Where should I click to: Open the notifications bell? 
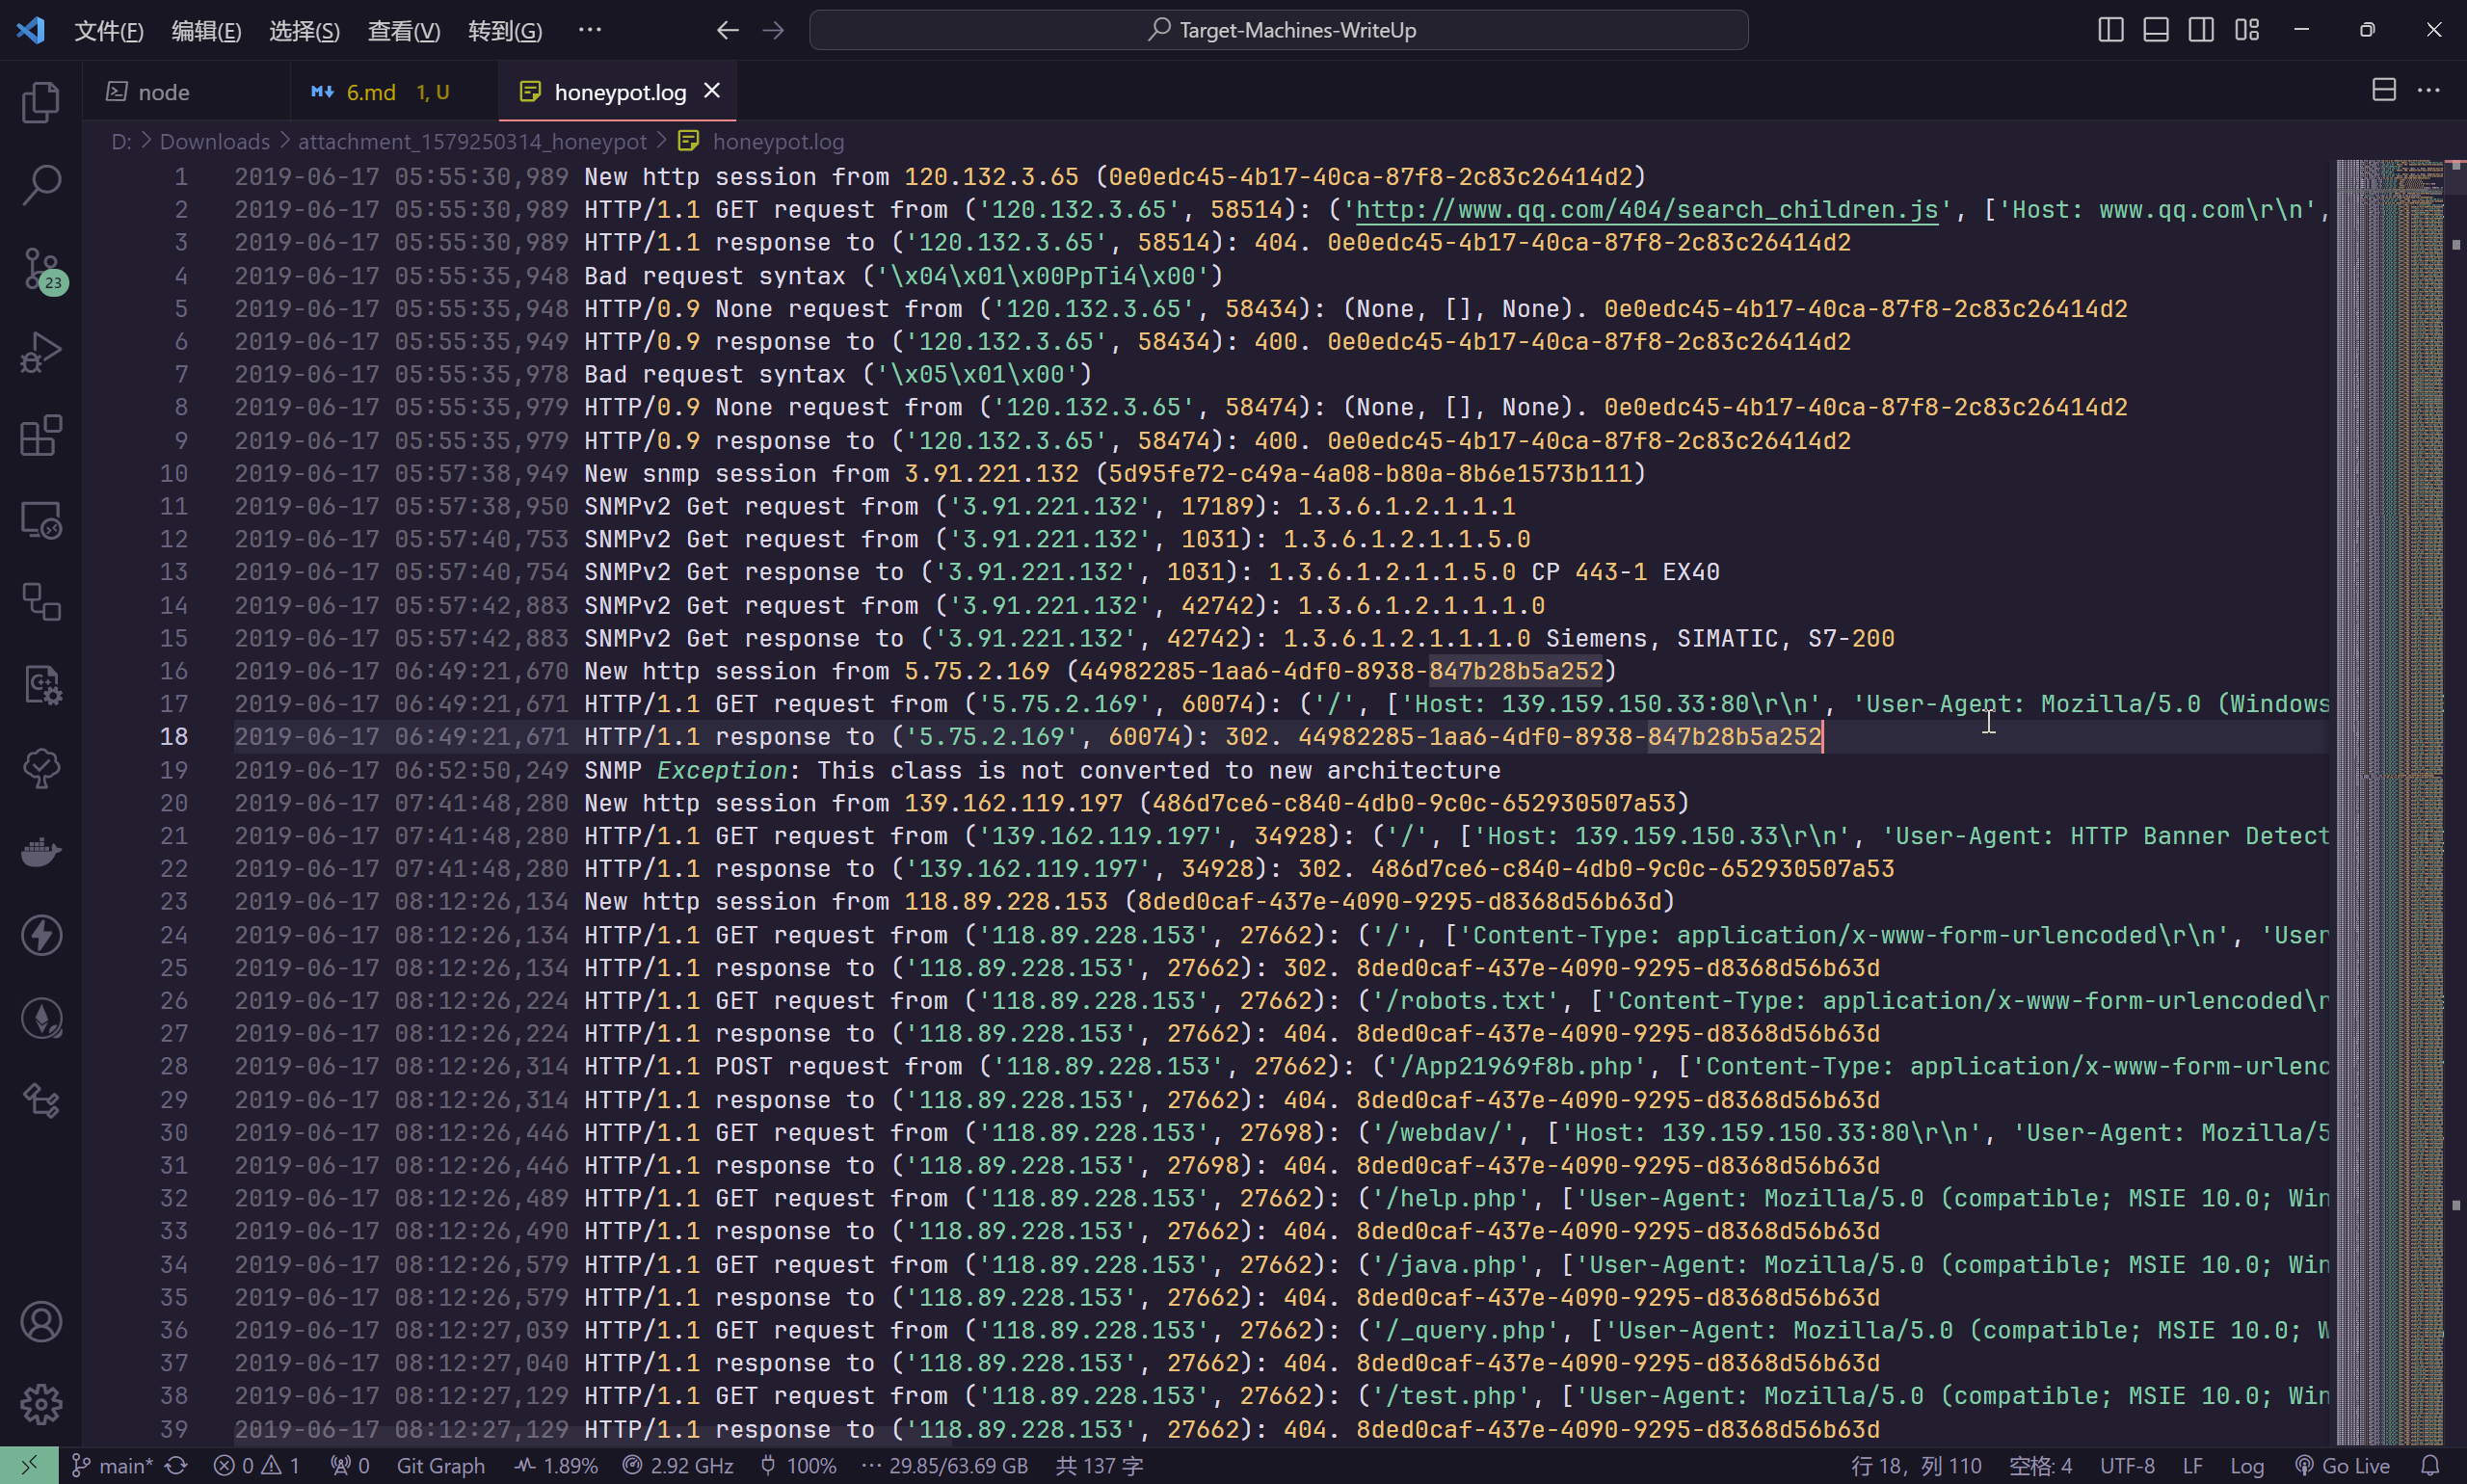pyautogui.click(x=2431, y=1465)
